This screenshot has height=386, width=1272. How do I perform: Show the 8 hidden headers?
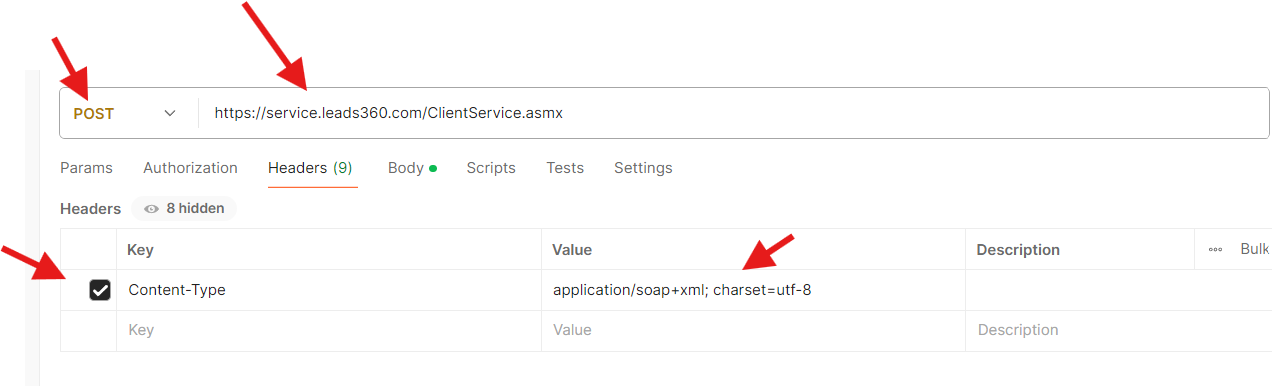(x=184, y=209)
